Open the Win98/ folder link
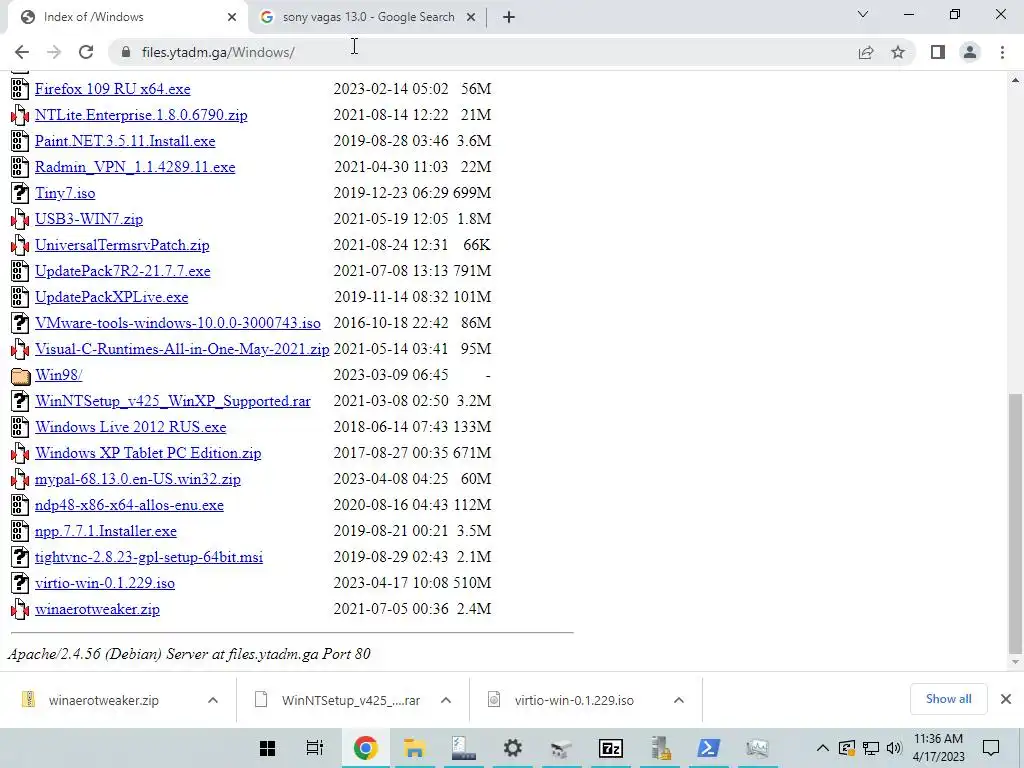The image size is (1024, 768). point(59,376)
